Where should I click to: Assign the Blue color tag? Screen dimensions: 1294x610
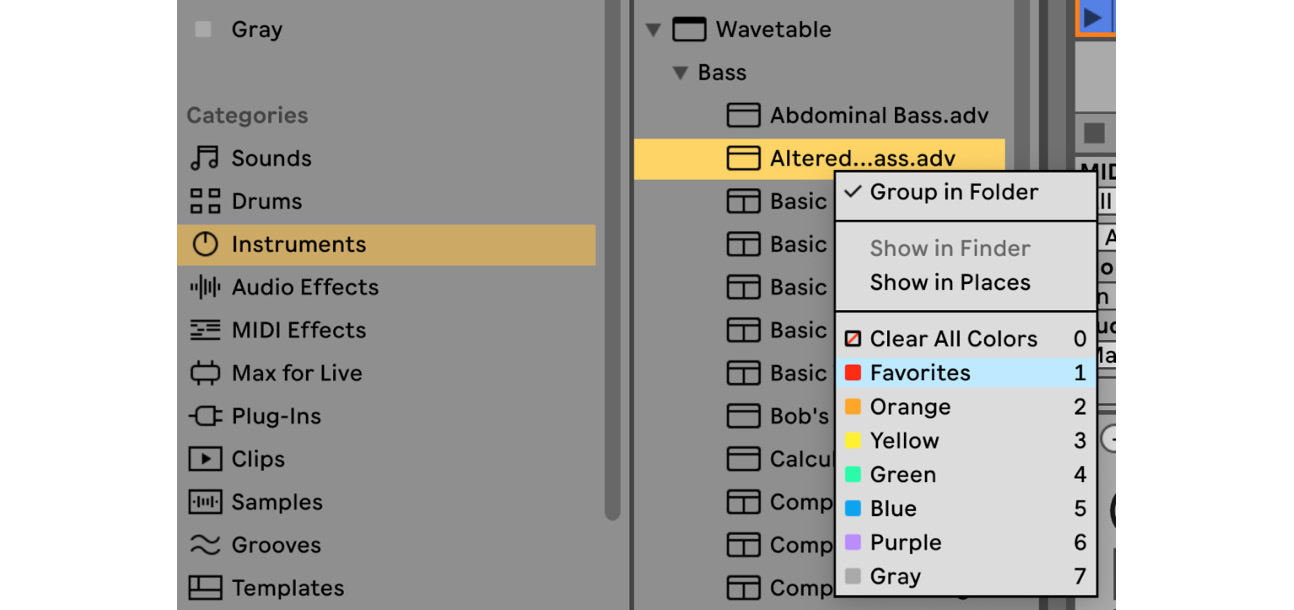[x=966, y=509]
